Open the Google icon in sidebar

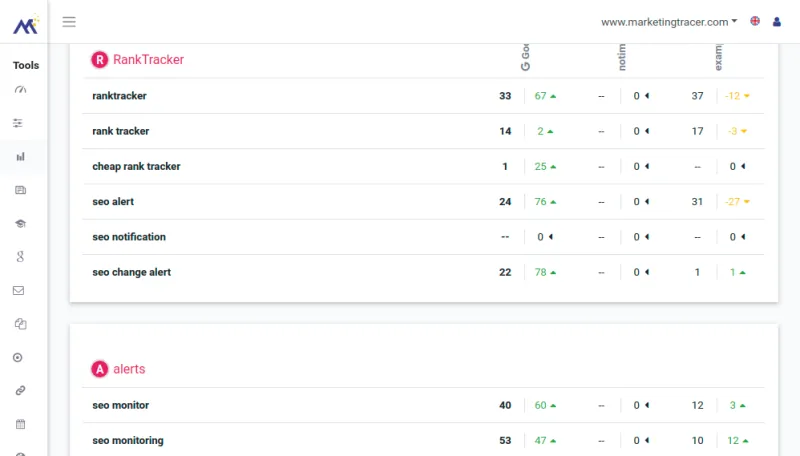(x=20, y=257)
